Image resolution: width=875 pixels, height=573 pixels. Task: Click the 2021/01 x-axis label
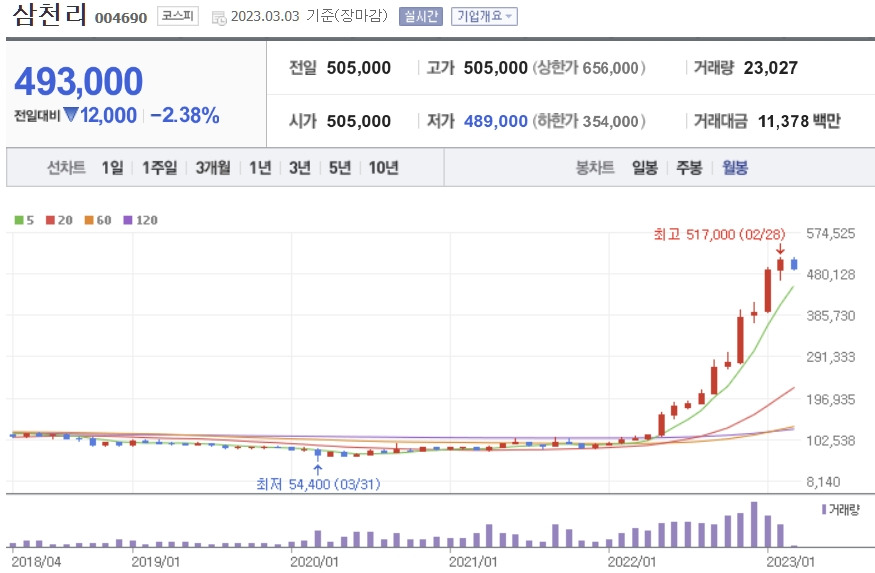pyautogui.click(x=473, y=561)
